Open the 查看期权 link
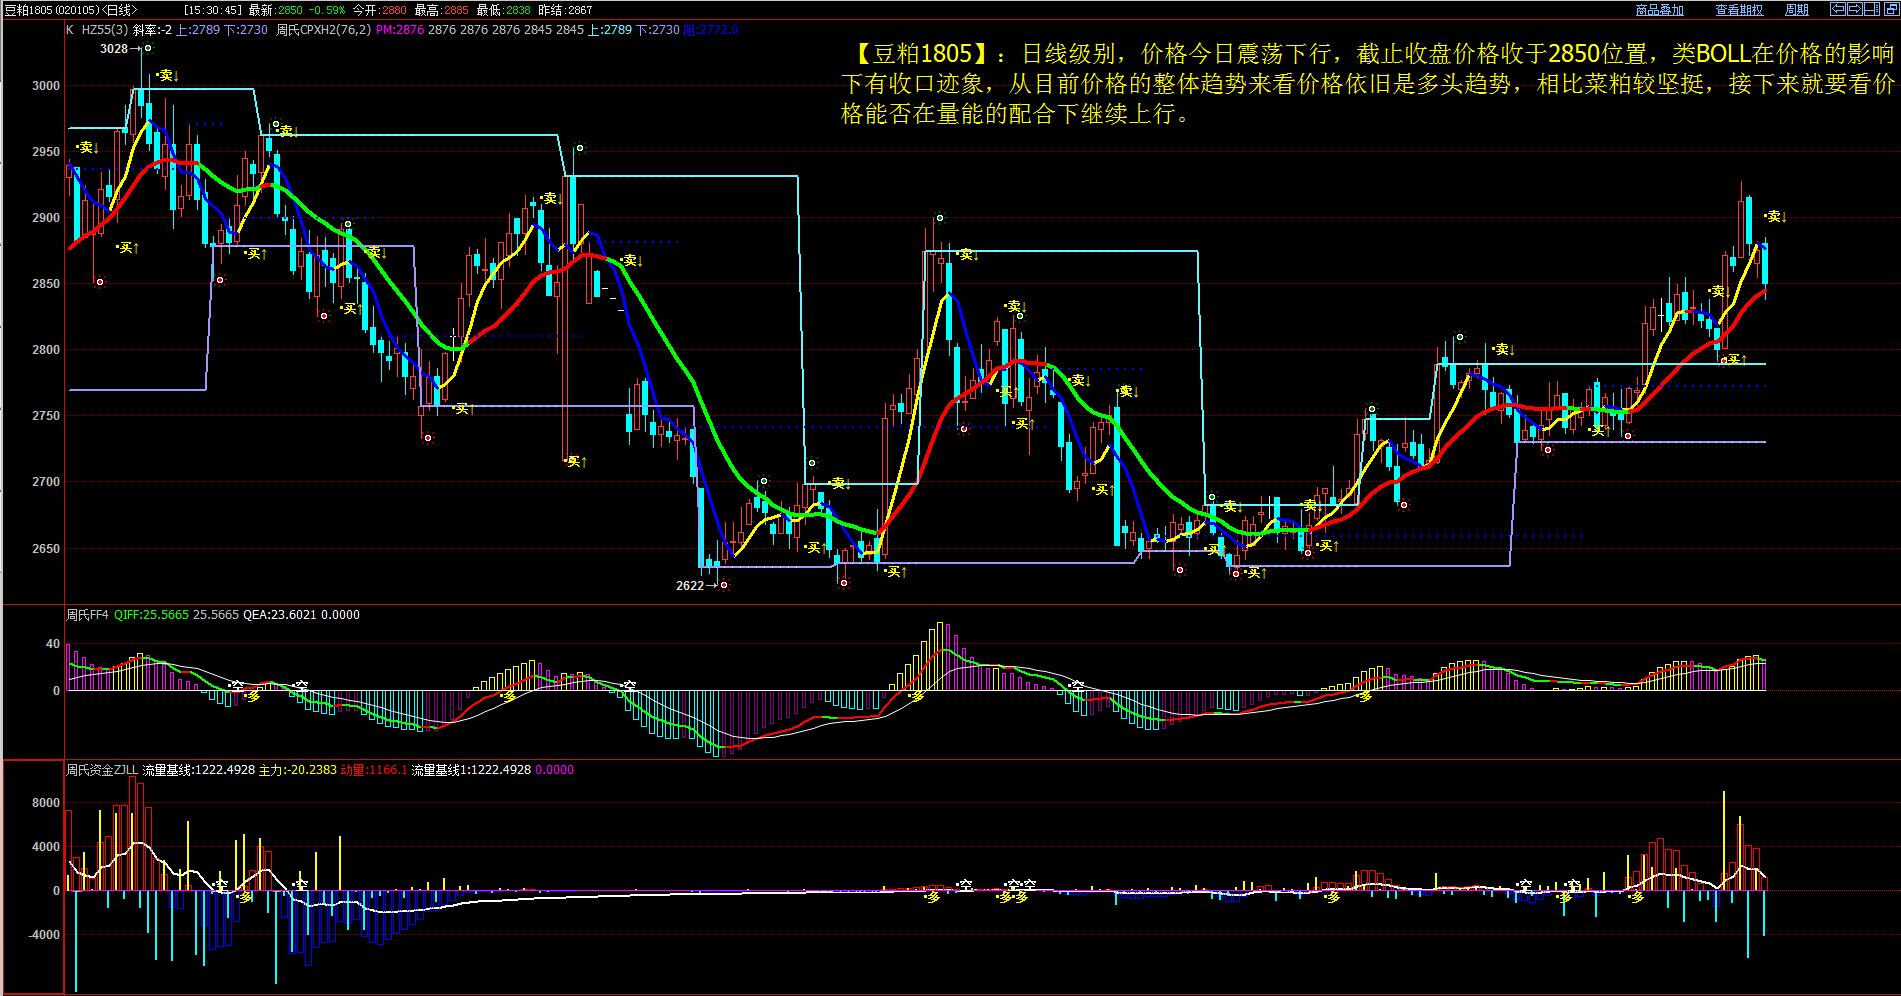Viewport: 1901px width, 996px height. point(1739,10)
